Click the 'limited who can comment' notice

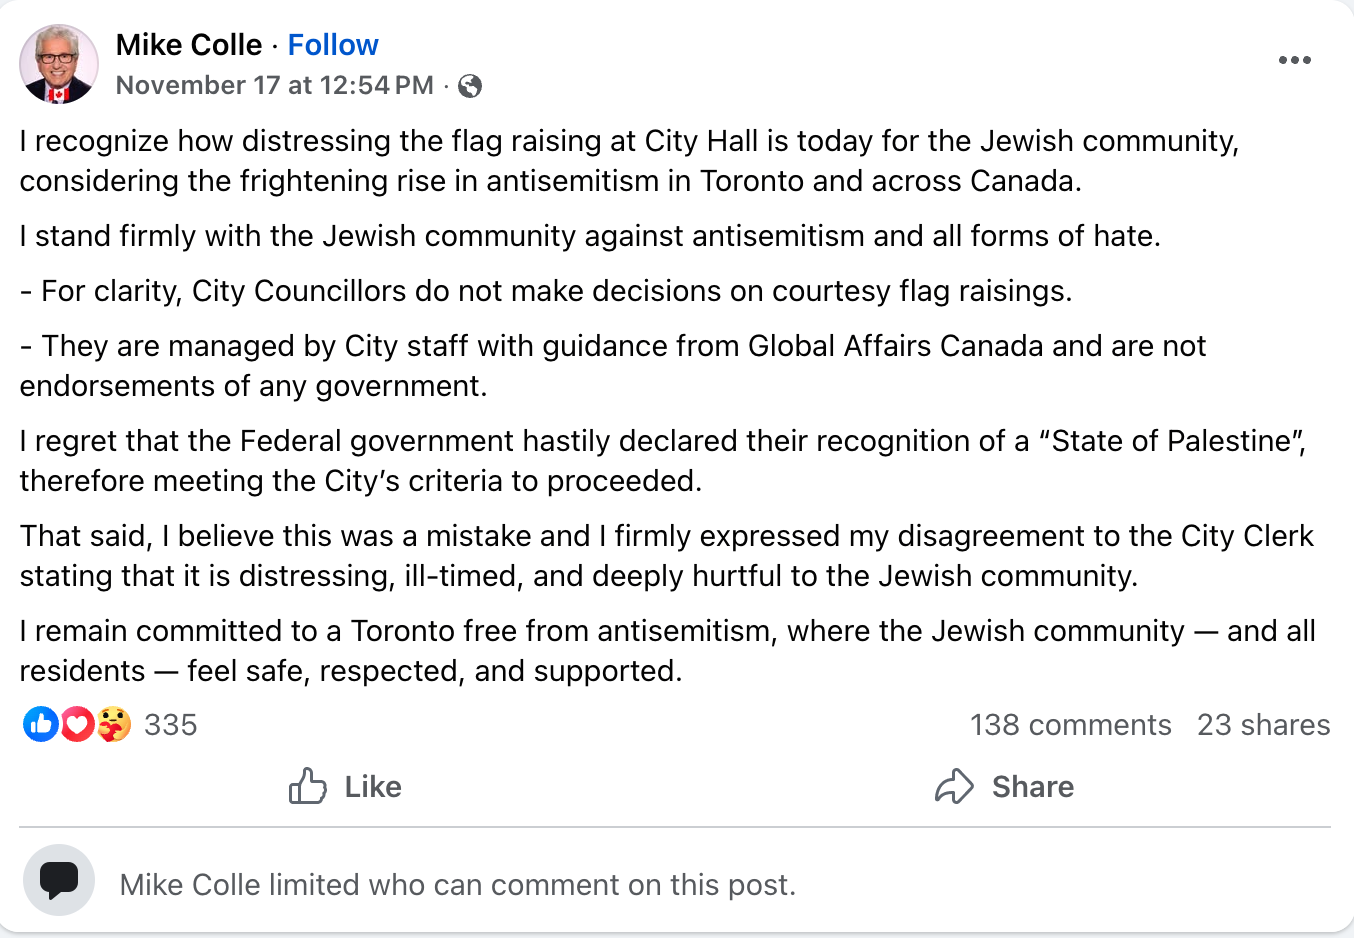click(457, 885)
